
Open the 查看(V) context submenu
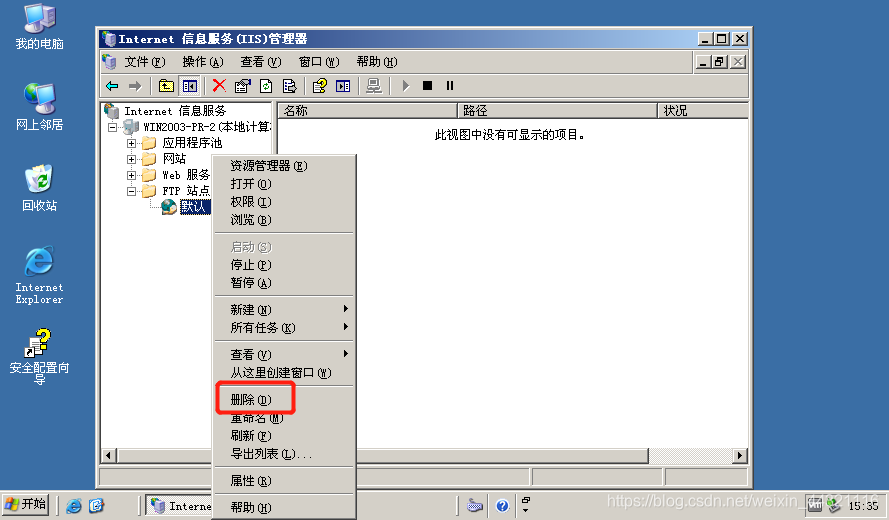coord(284,354)
